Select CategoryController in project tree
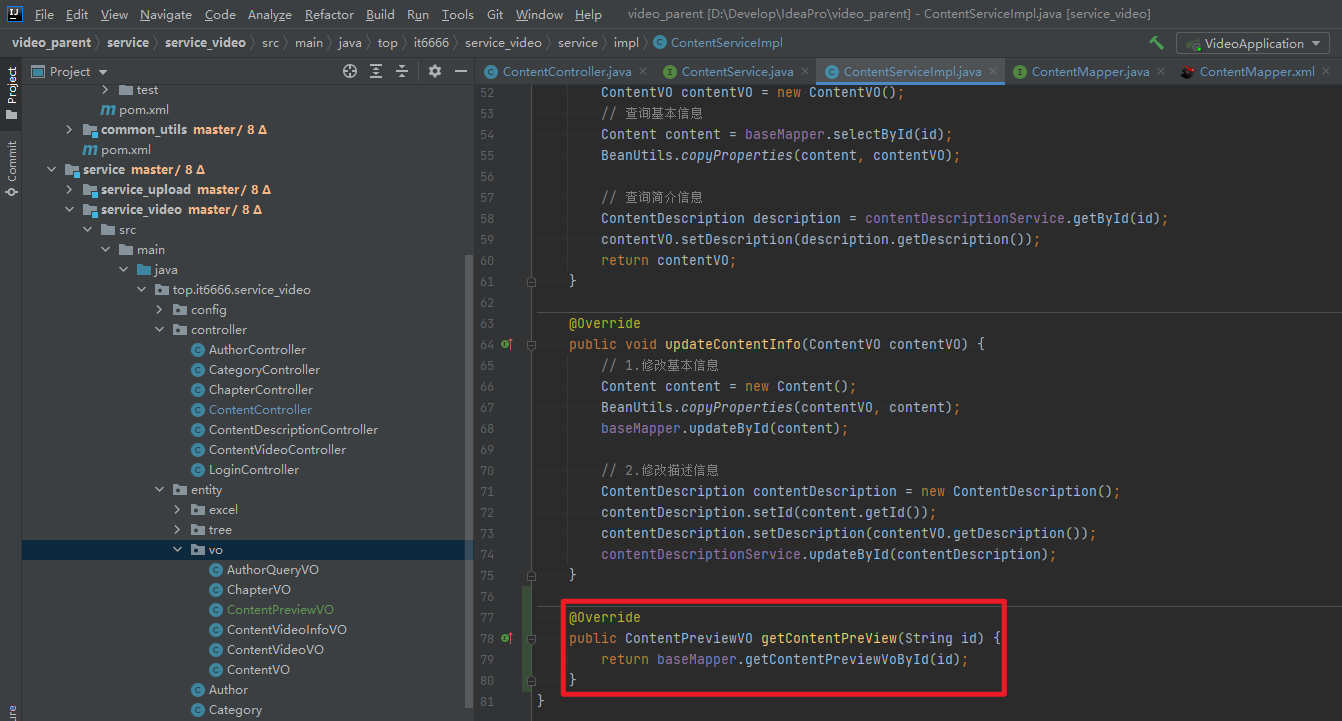 [264, 370]
